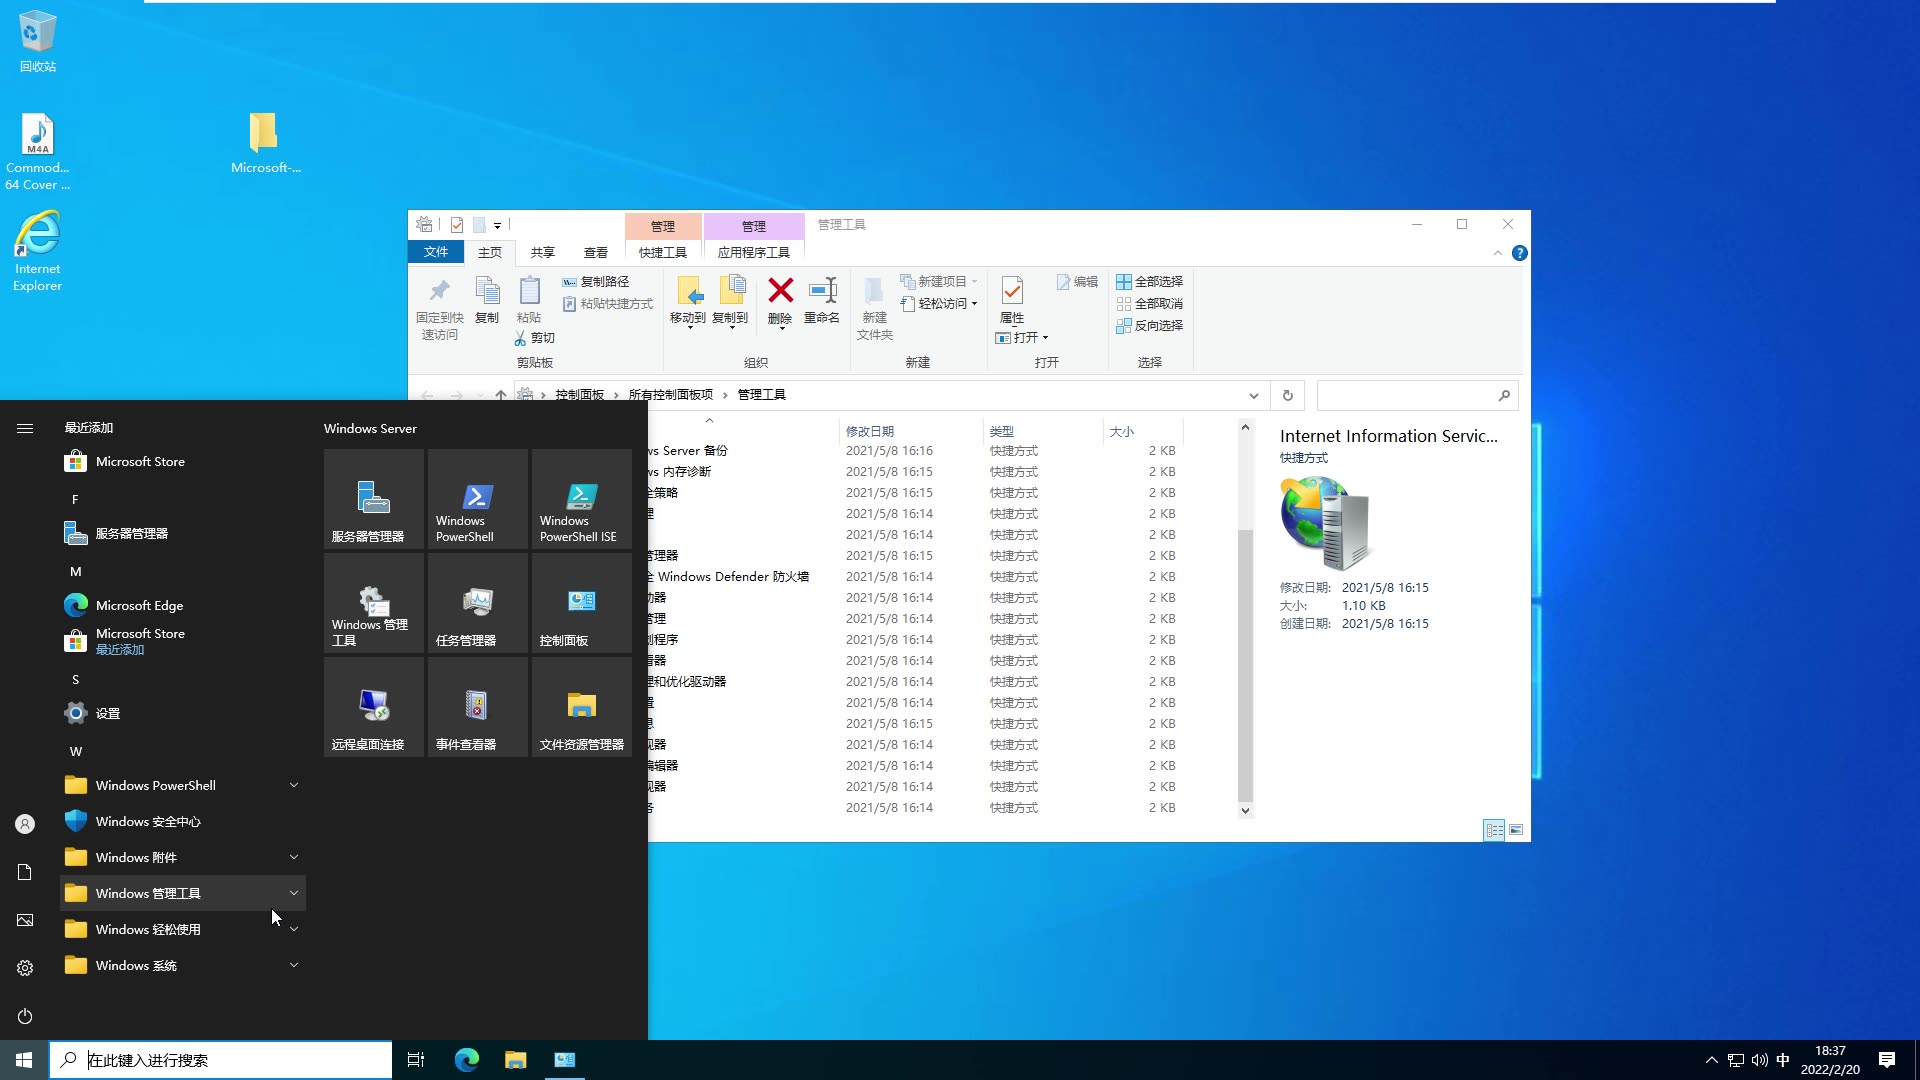This screenshot has height=1080, width=1920.
Task: Invert the selection using 反向选择
Action: (1150, 325)
